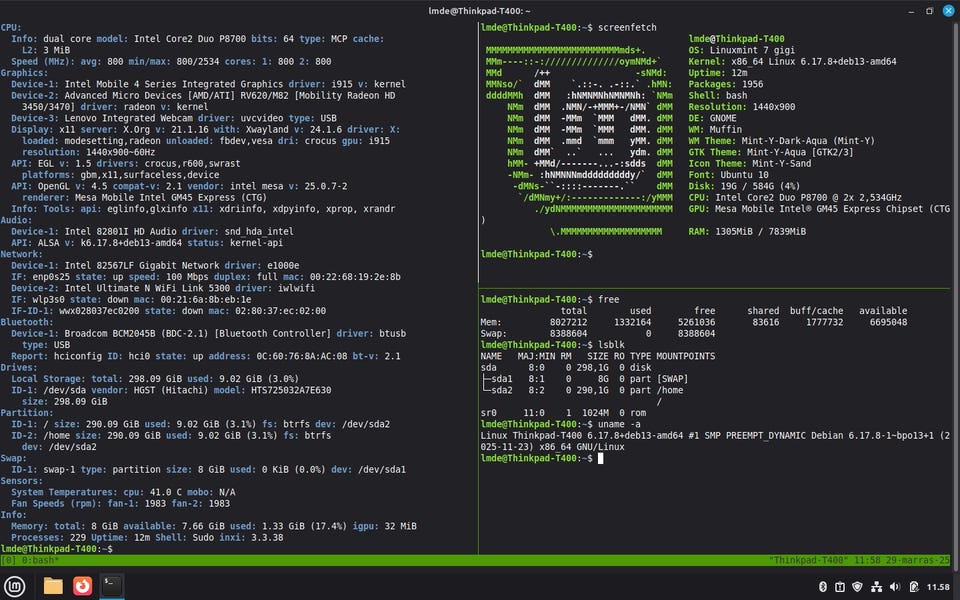Click the 'screenfetch' command text
The width and height of the screenshot is (960, 600).
coord(627,28)
